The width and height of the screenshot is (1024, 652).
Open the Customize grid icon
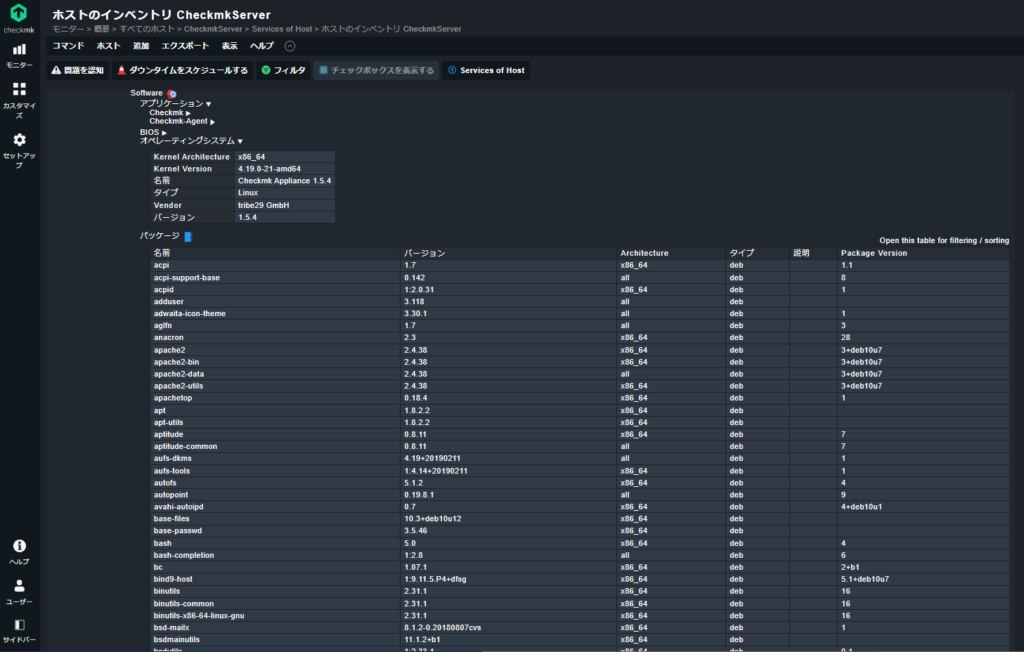[x=19, y=89]
